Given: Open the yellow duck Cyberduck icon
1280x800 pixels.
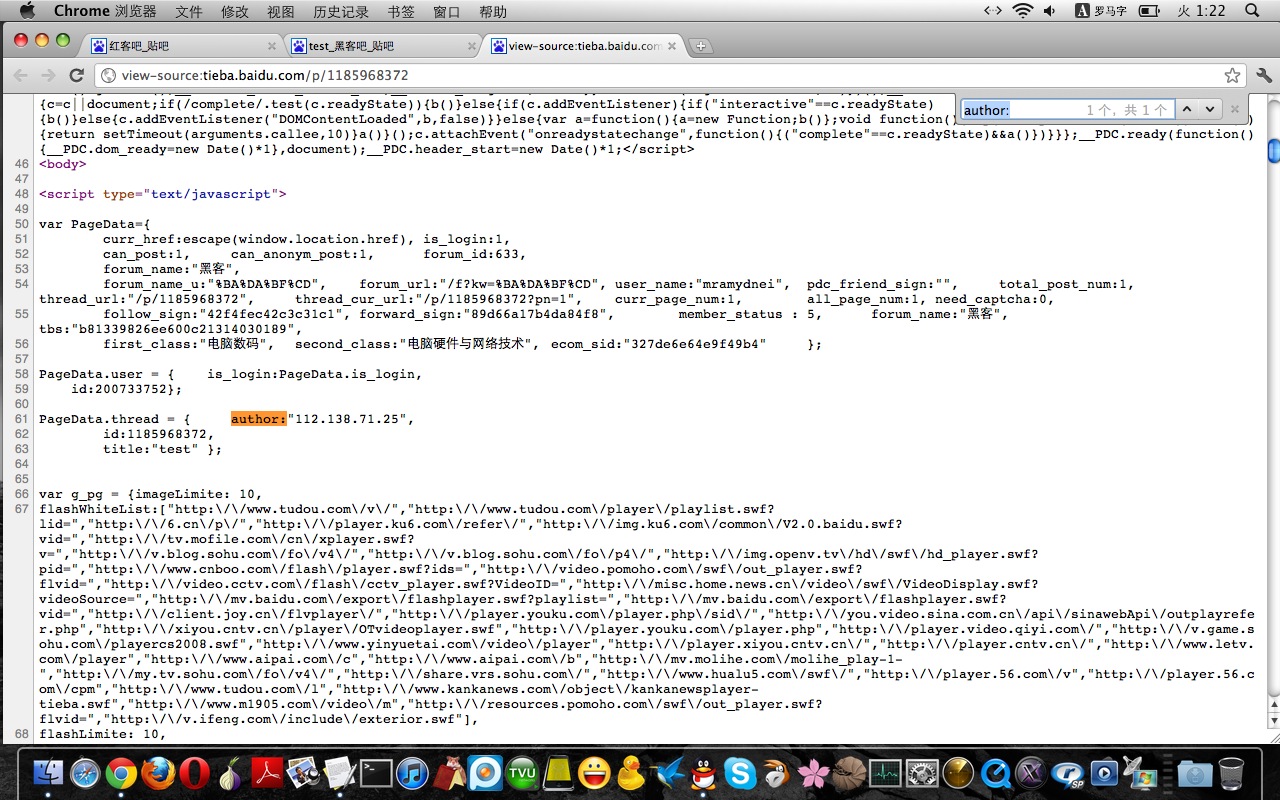Looking at the screenshot, I should (630, 772).
